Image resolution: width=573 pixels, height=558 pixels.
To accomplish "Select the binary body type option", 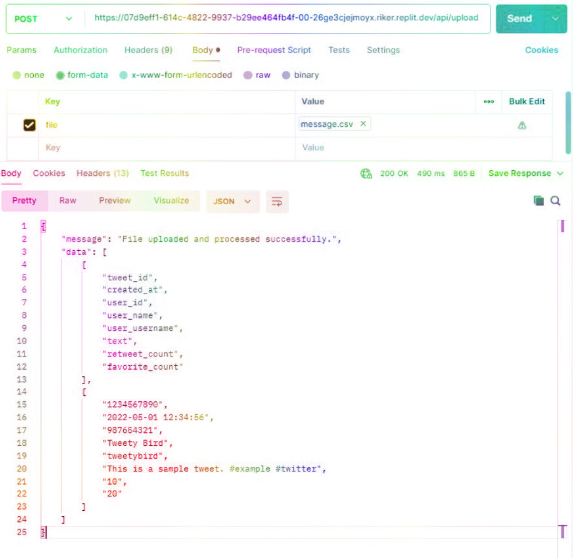I will (x=300, y=75).
